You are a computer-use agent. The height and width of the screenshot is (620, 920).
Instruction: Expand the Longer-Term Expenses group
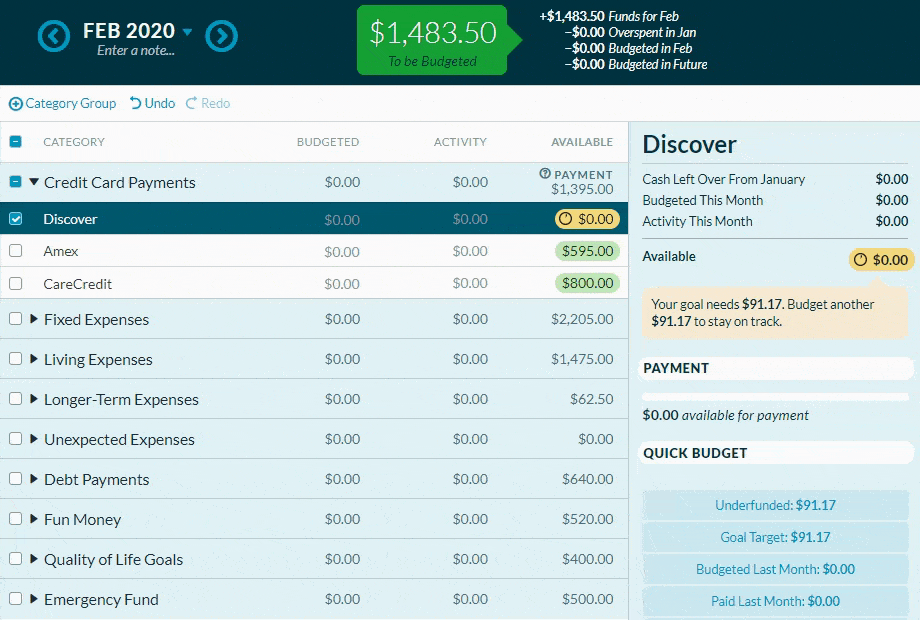34,398
